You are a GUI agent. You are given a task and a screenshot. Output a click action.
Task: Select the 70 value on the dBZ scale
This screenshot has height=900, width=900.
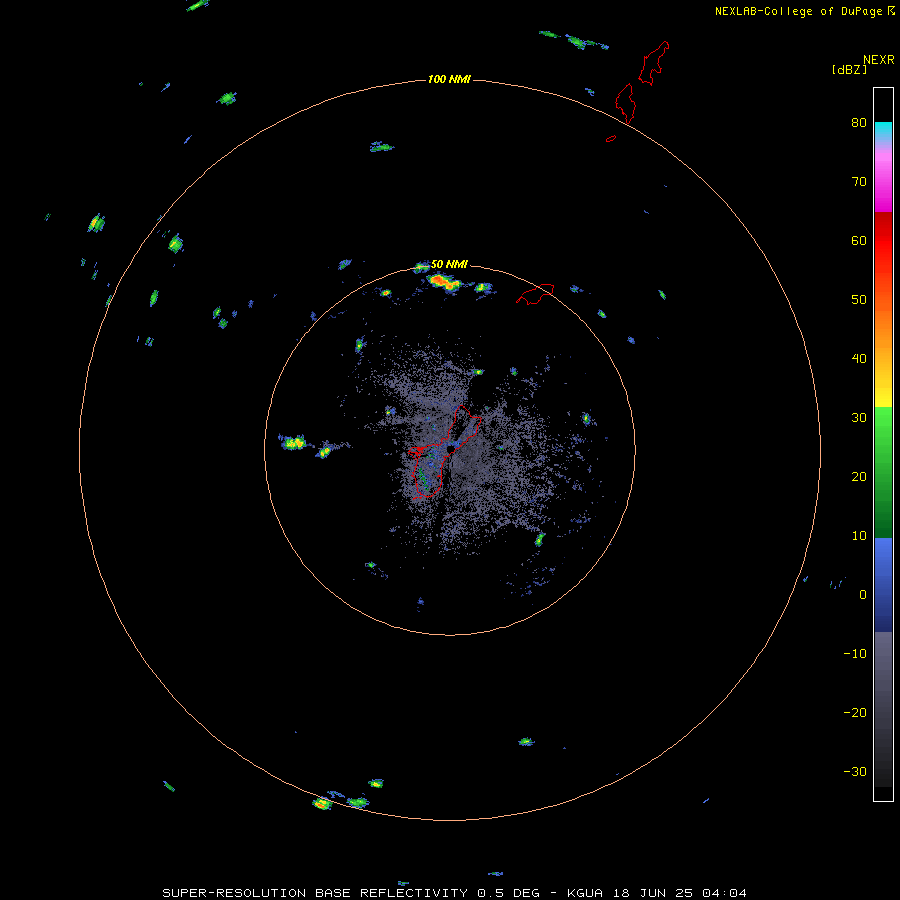point(859,182)
